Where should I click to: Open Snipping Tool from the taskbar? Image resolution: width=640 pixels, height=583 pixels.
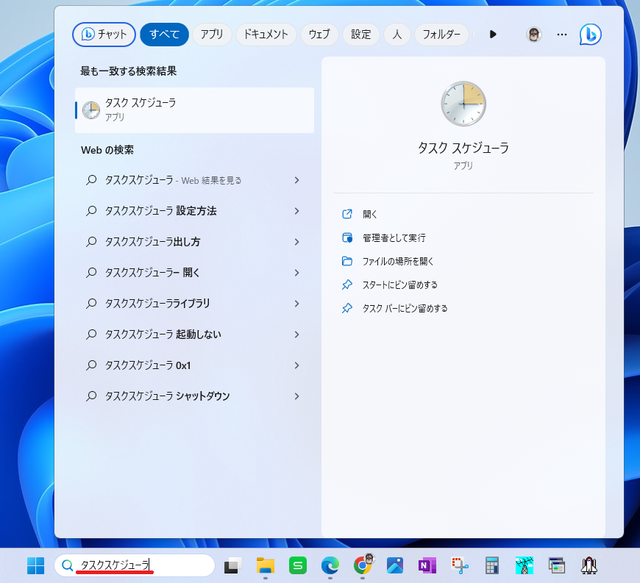[x=460, y=565]
